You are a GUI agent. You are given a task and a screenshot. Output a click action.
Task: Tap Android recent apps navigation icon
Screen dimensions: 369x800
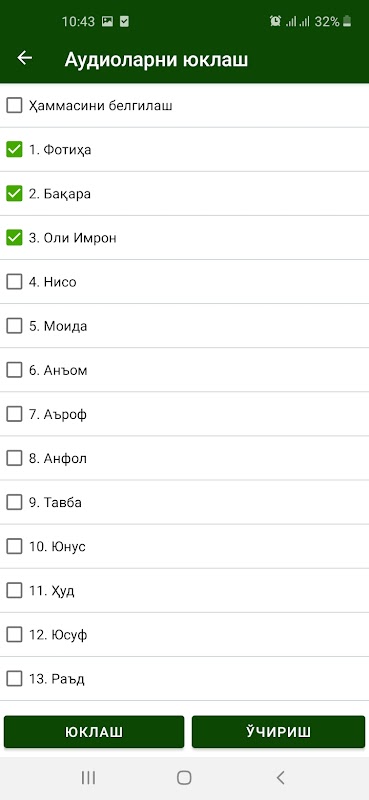[88, 778]
